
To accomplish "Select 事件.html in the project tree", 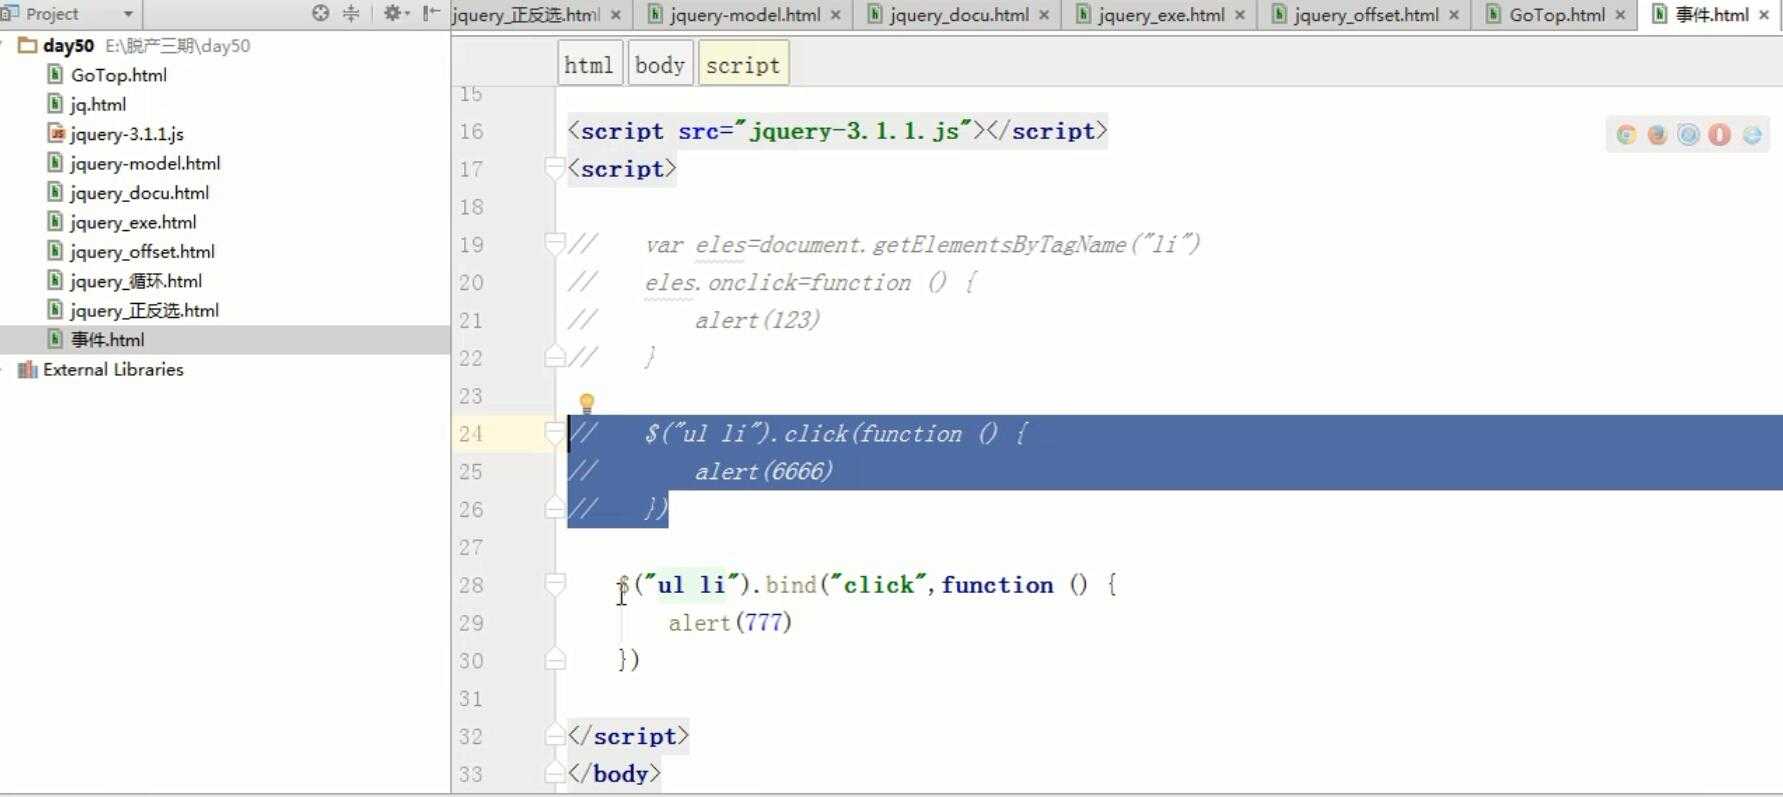I will 107,340.
